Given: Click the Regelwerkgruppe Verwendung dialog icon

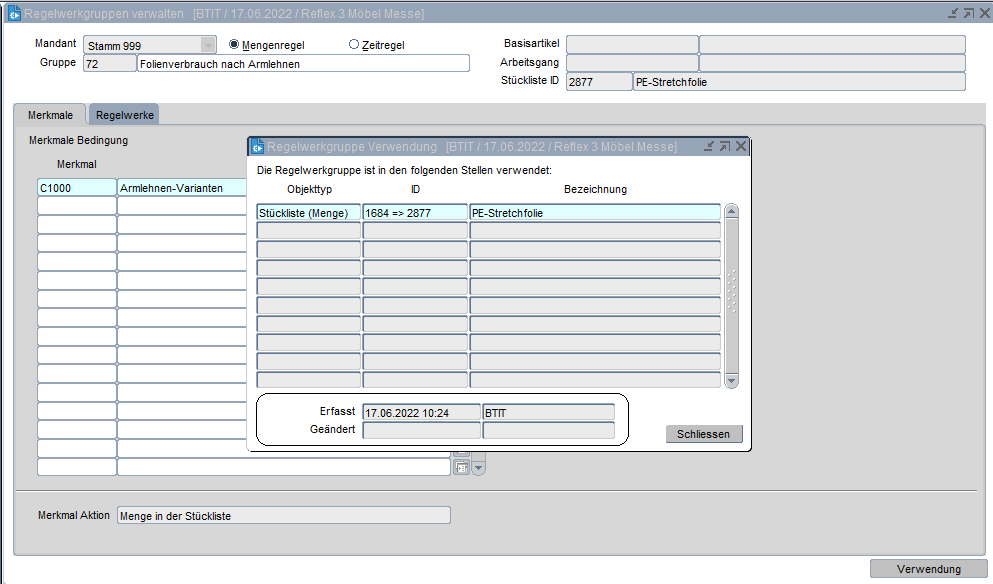Looking at the screenshot, I should [256, 147].
